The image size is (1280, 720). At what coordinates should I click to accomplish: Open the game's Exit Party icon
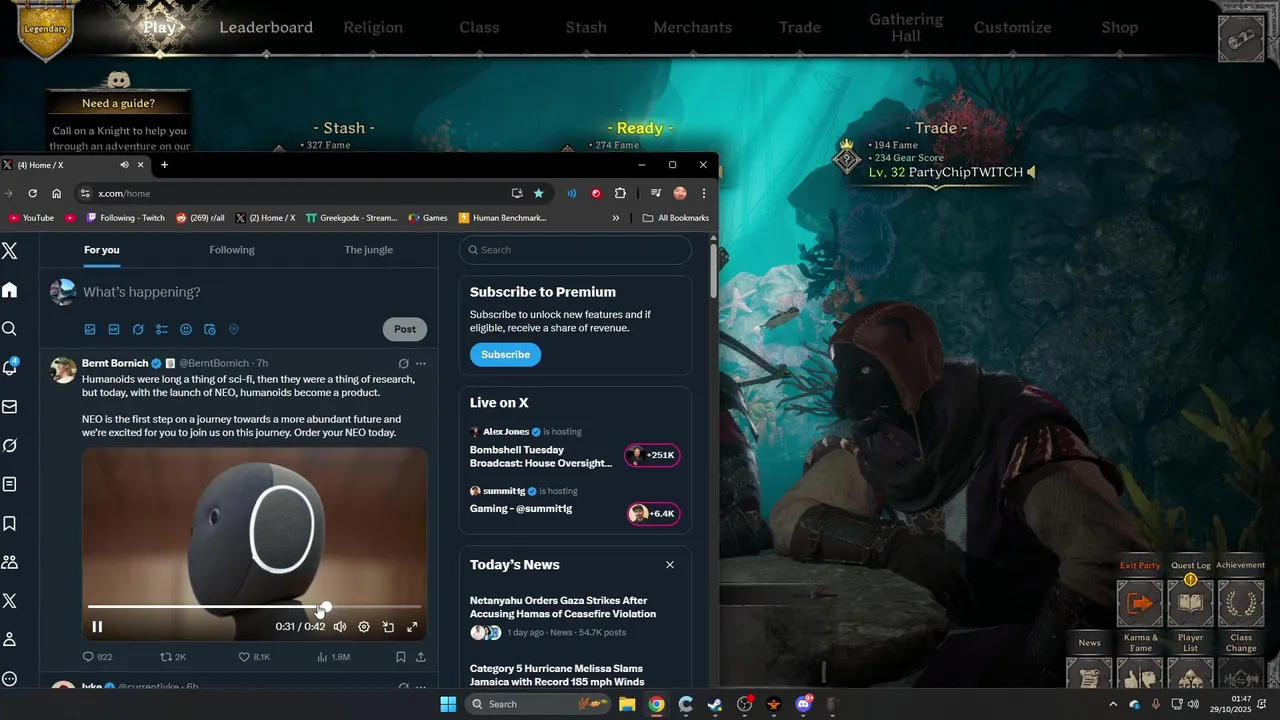pos(1140,602)
